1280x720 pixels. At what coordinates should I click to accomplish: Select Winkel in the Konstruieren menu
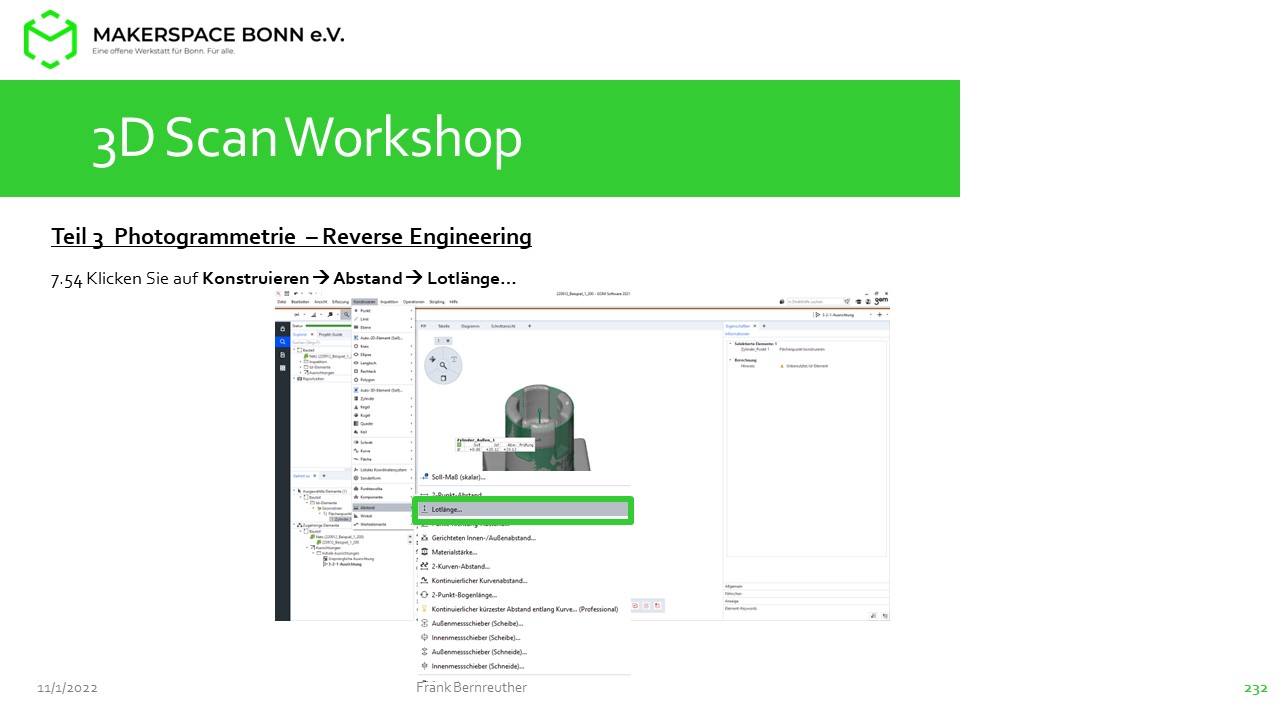coord(383,516)
